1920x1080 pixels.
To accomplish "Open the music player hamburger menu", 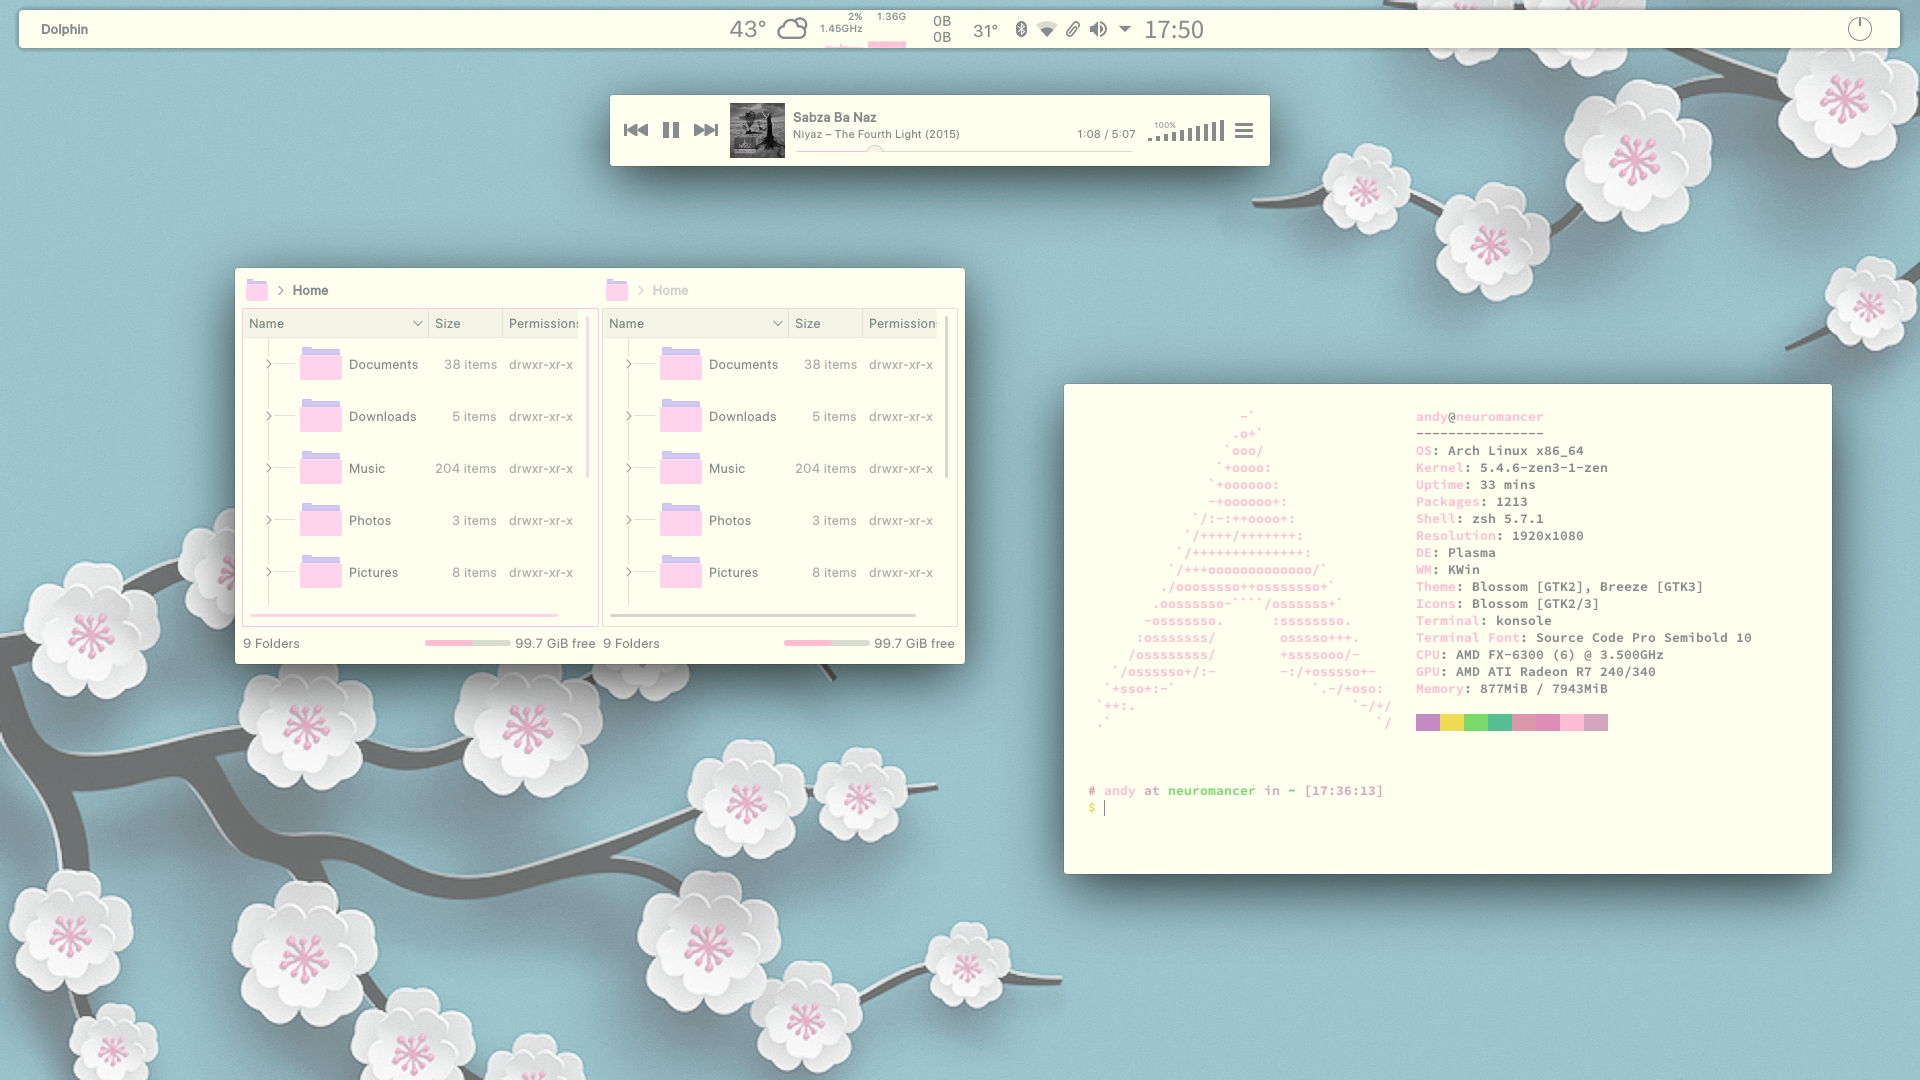I will 1244,131.
